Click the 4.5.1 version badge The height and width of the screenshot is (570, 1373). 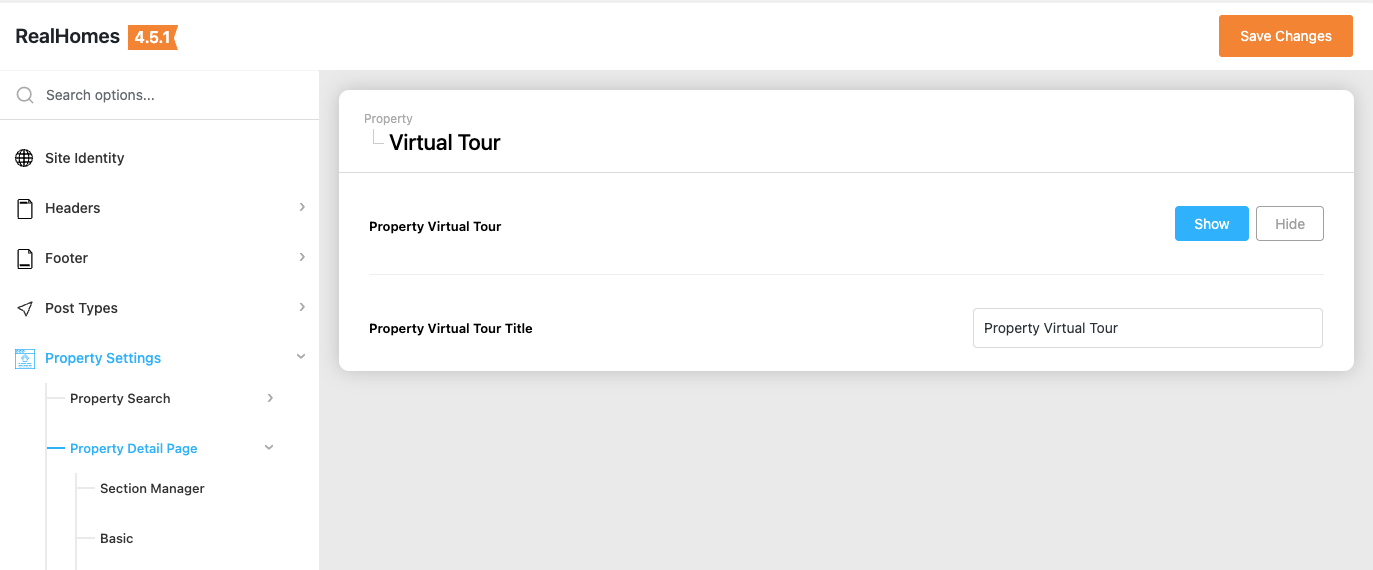tap(152, 37)
